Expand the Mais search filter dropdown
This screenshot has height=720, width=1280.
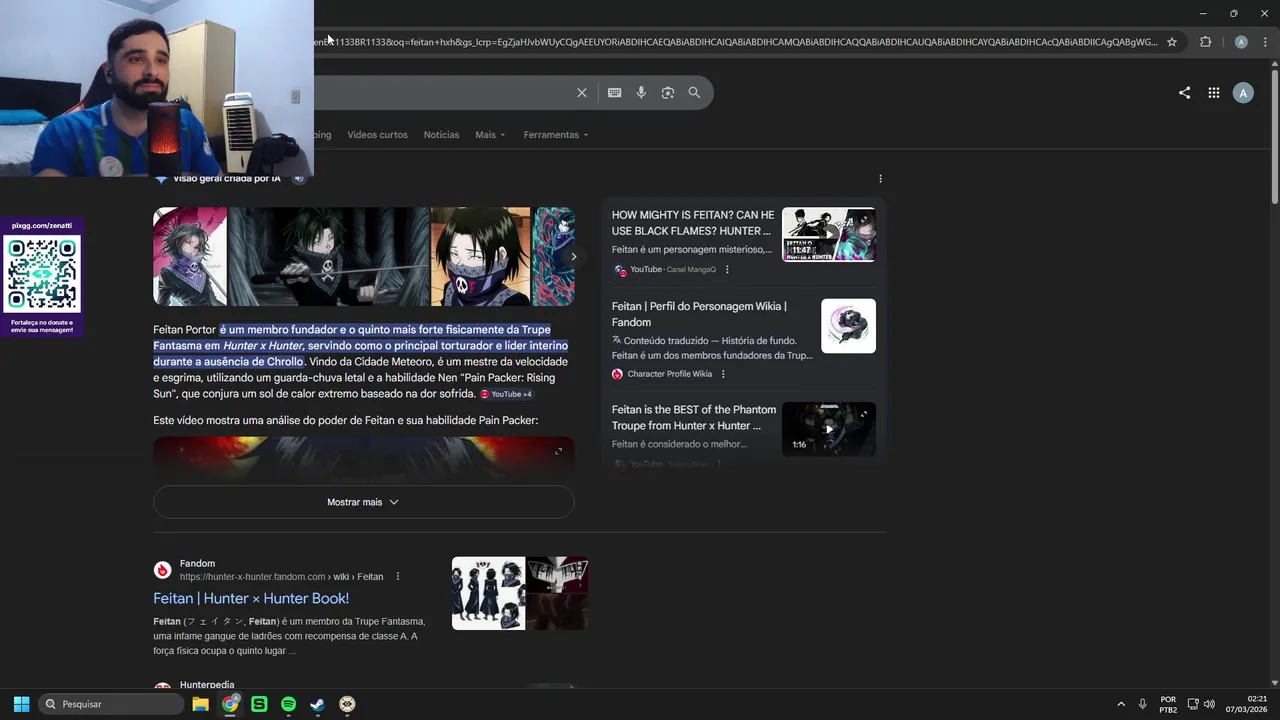pyautogui.click(x=490, y=135)
